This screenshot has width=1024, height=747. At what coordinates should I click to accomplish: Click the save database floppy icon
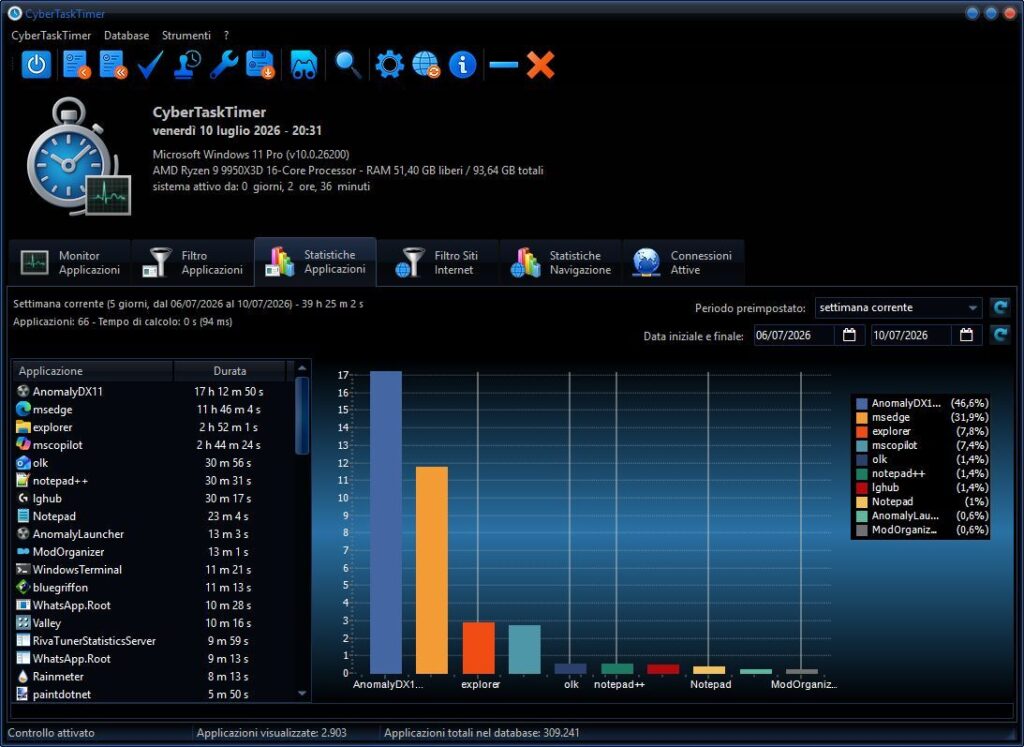(x=260, y=65)
